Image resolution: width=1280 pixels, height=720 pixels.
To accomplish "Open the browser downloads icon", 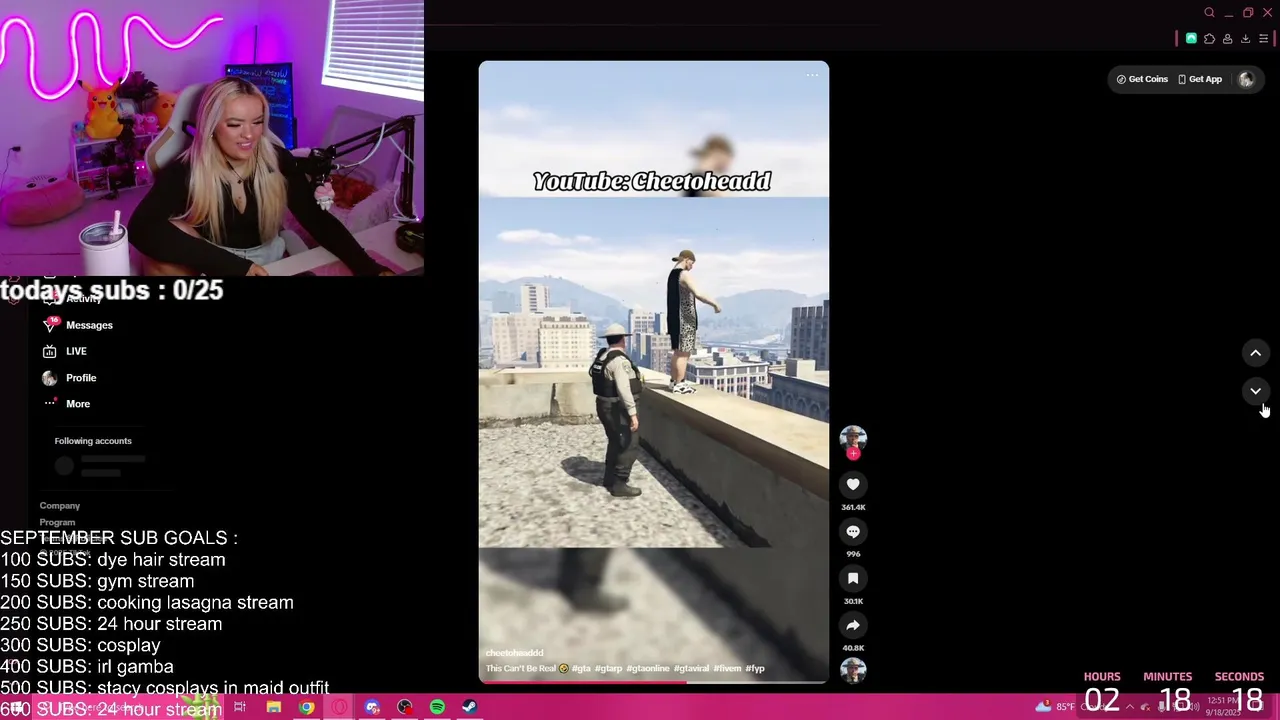I will point(1245,39).
